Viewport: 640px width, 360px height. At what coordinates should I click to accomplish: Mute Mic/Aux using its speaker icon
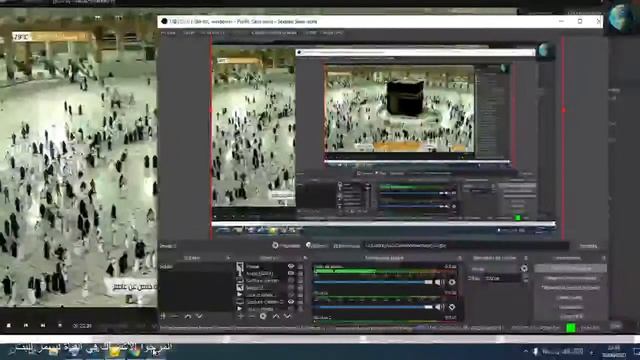(x=439, y=307)
